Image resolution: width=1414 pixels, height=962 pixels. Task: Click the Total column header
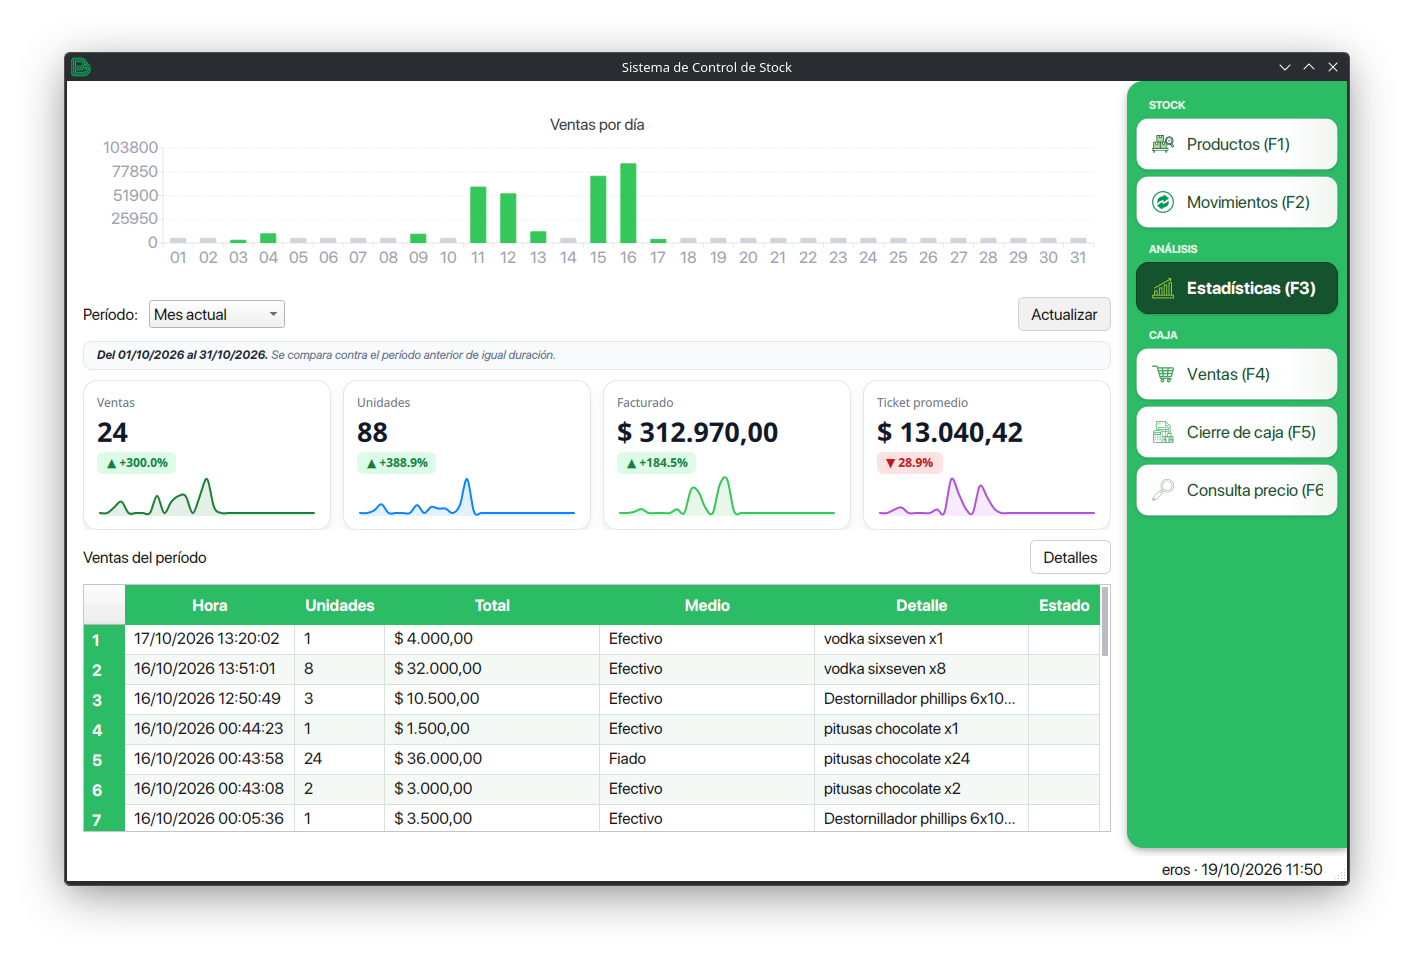492,605
